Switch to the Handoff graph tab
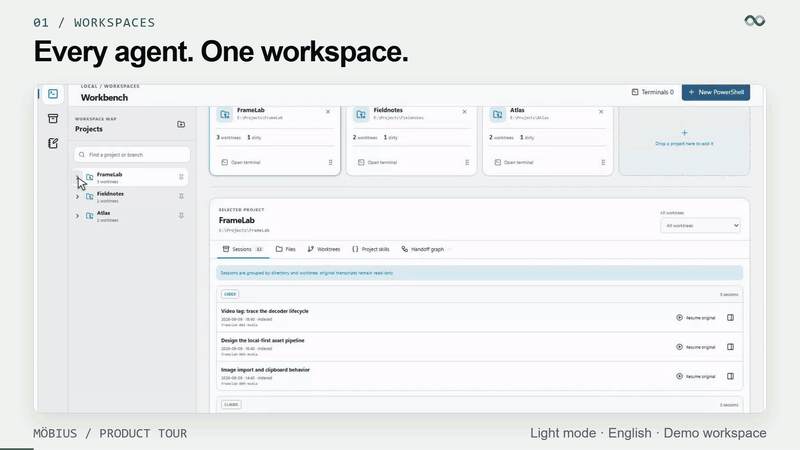800x450 pixels. point(422,249)
